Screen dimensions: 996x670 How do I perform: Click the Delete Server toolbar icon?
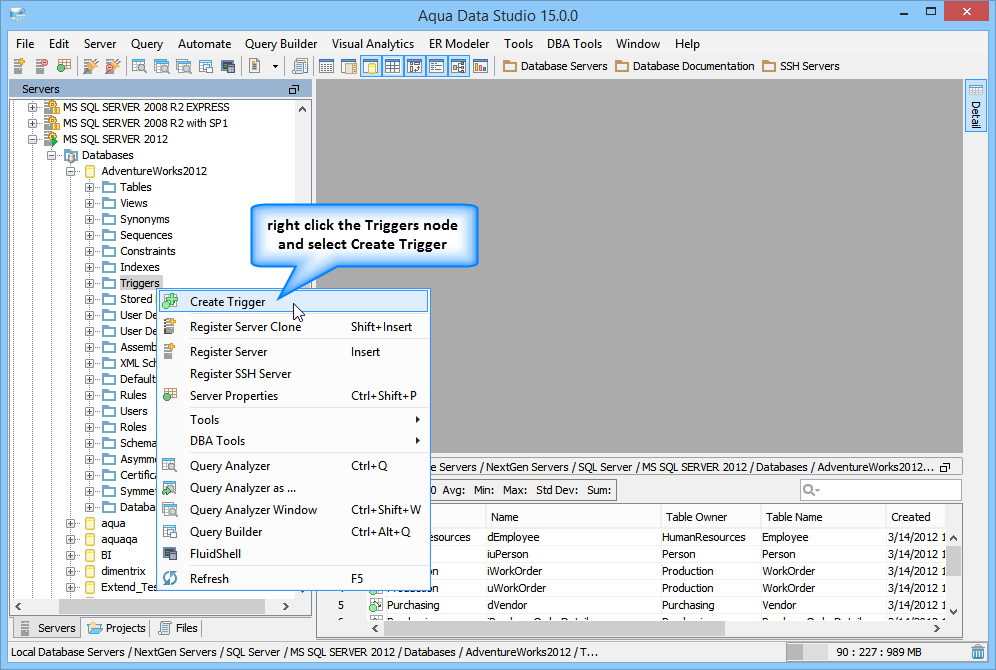(x=41, y=66)
